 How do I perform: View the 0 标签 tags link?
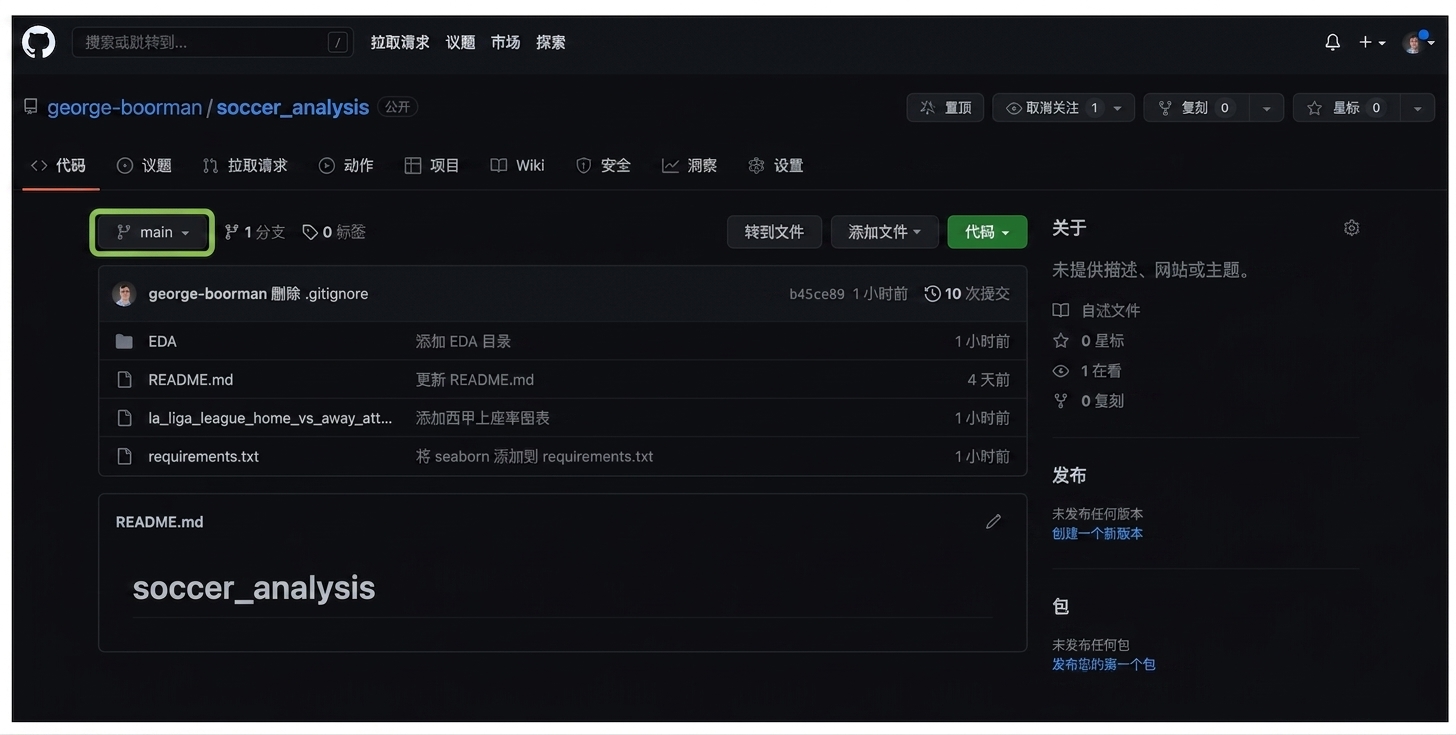(334, 232)
